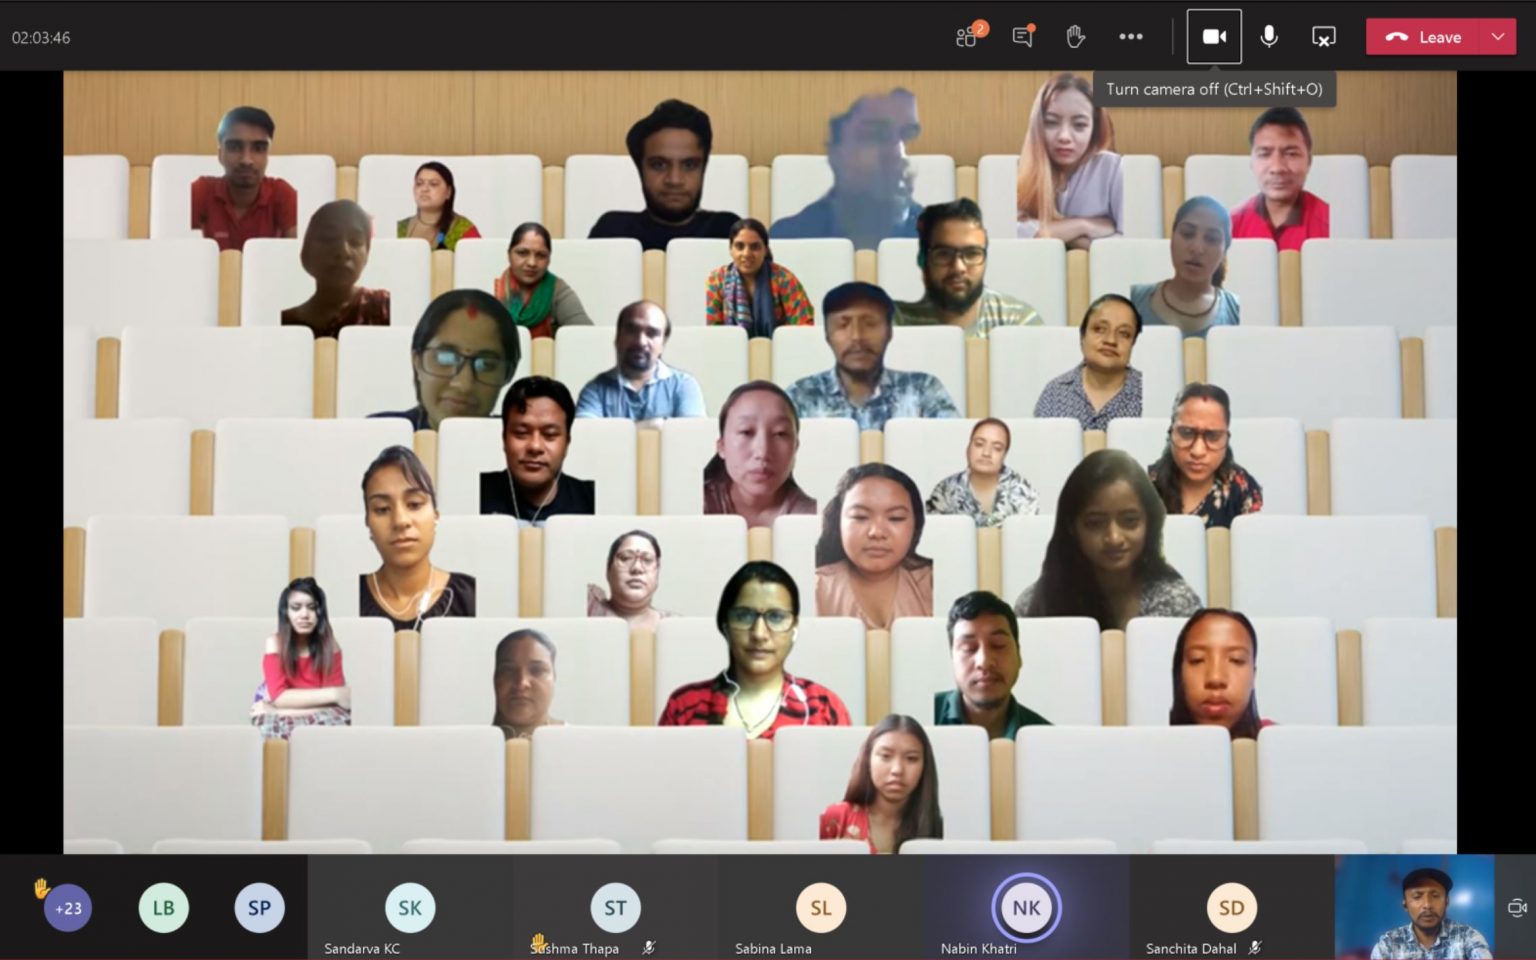
Task: Turn the camera off
Action: (x=1213, y=36)
